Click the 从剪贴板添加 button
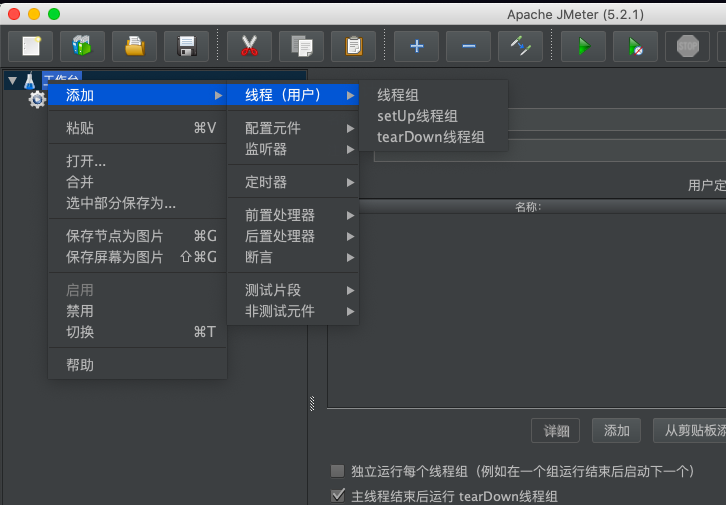 [x=690, y=431]
